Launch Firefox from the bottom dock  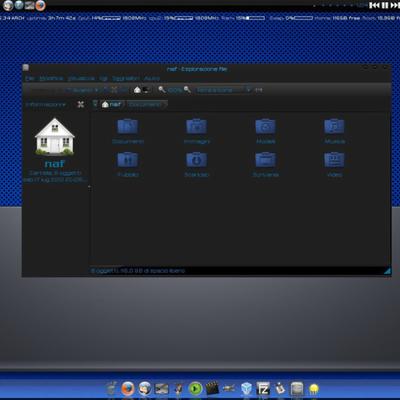pyautogui.click(x=127, y=389)
